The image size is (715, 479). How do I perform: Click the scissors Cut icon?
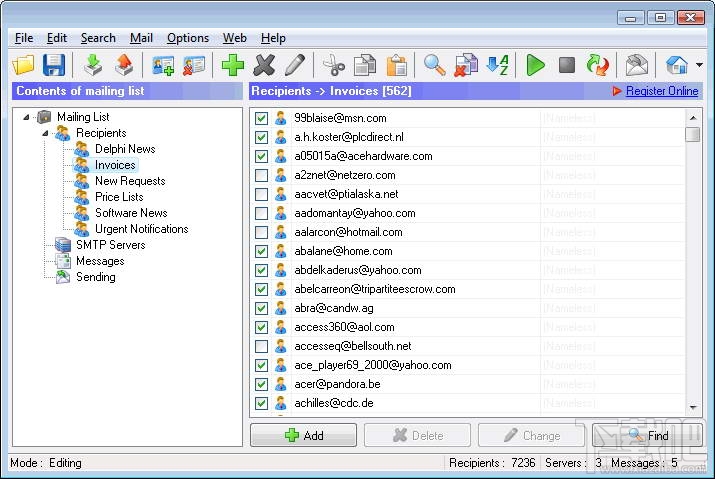334,65
